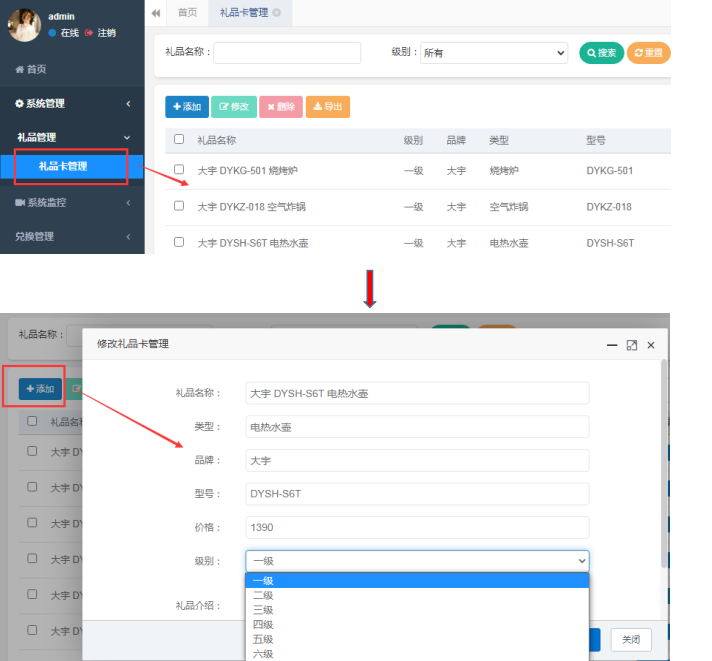
Task: Switch to the 首页 tab
Action: [x=188, y=13]
